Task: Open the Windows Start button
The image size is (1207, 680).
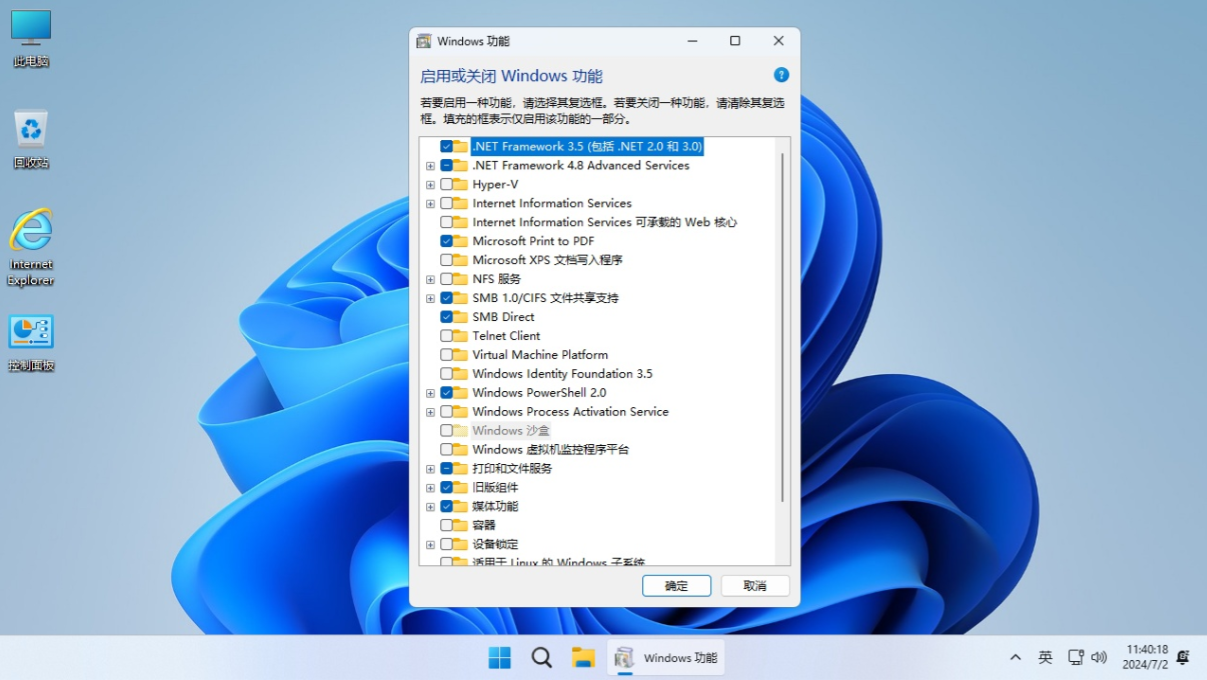Action: (499, 657)
